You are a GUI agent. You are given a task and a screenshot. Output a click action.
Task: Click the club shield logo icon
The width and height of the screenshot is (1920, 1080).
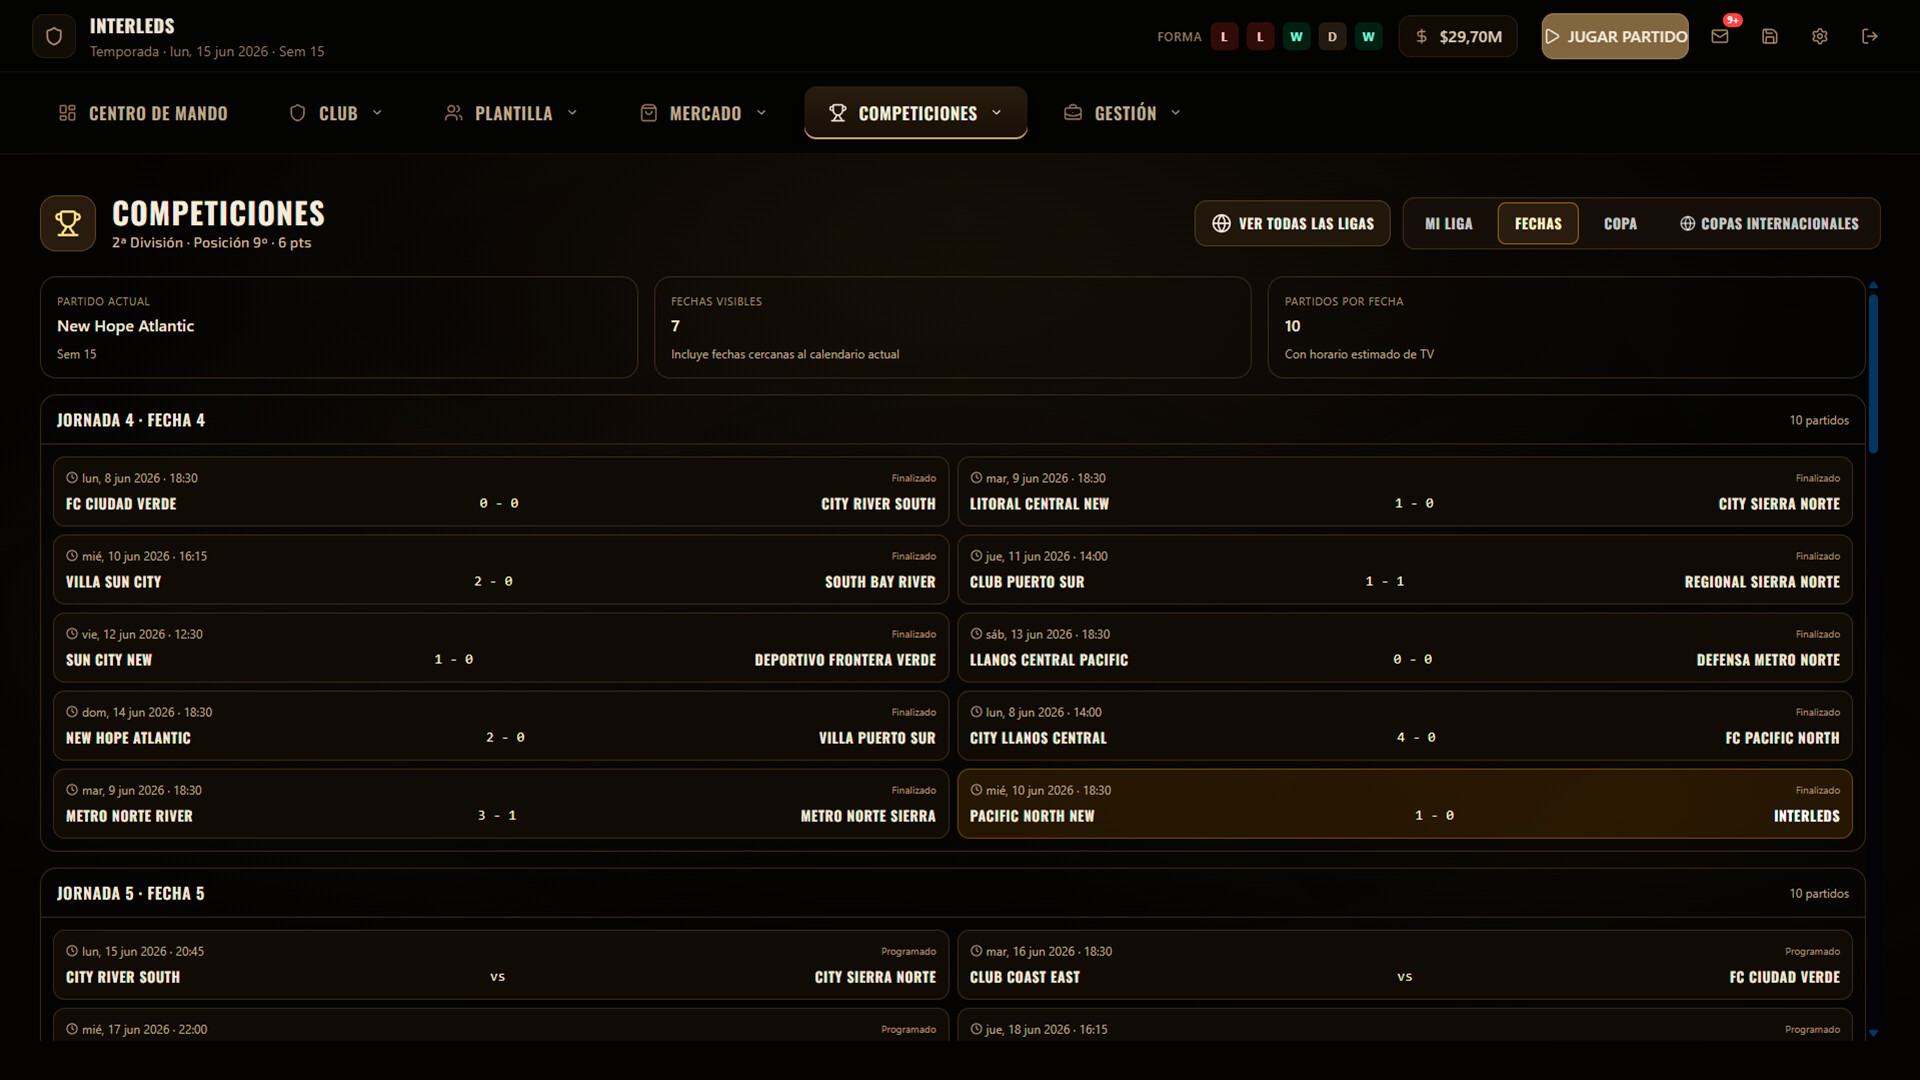tap(54, 36)
